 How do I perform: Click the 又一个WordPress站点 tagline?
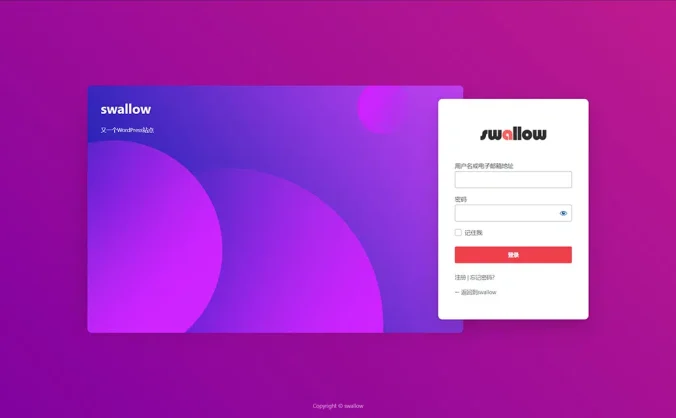pos(127,130)
